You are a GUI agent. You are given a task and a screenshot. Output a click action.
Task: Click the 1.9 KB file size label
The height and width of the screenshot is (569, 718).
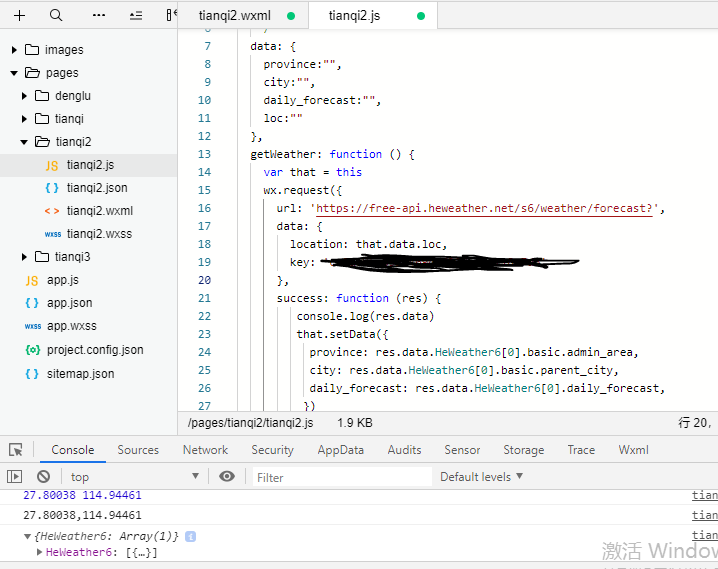click(355, 423)
